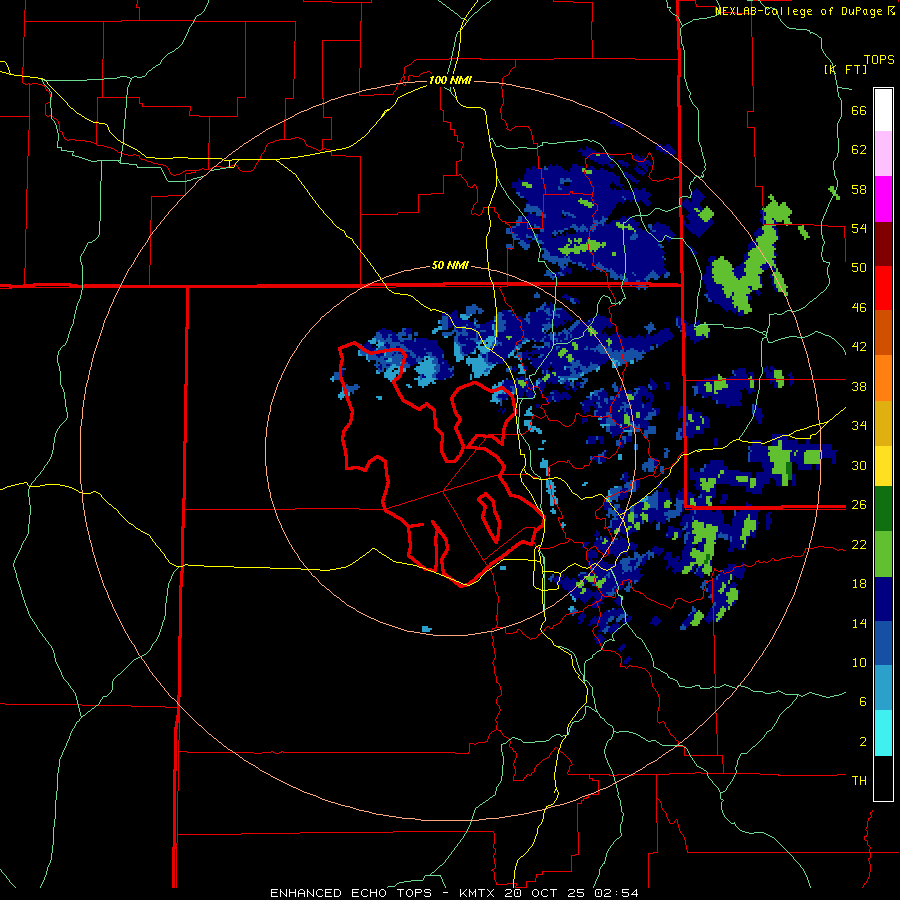The image size is (900, 900).
Task: Click the legend value "6"
Action: pyautogui.click(x=862, y=702)
